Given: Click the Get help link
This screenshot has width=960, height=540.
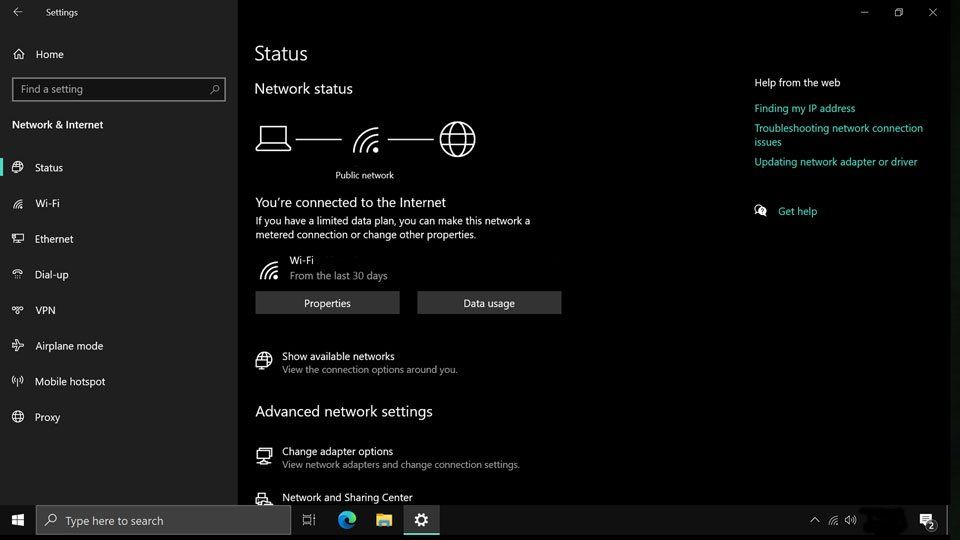Looking at the screenshot, I should tap(797, 211).
